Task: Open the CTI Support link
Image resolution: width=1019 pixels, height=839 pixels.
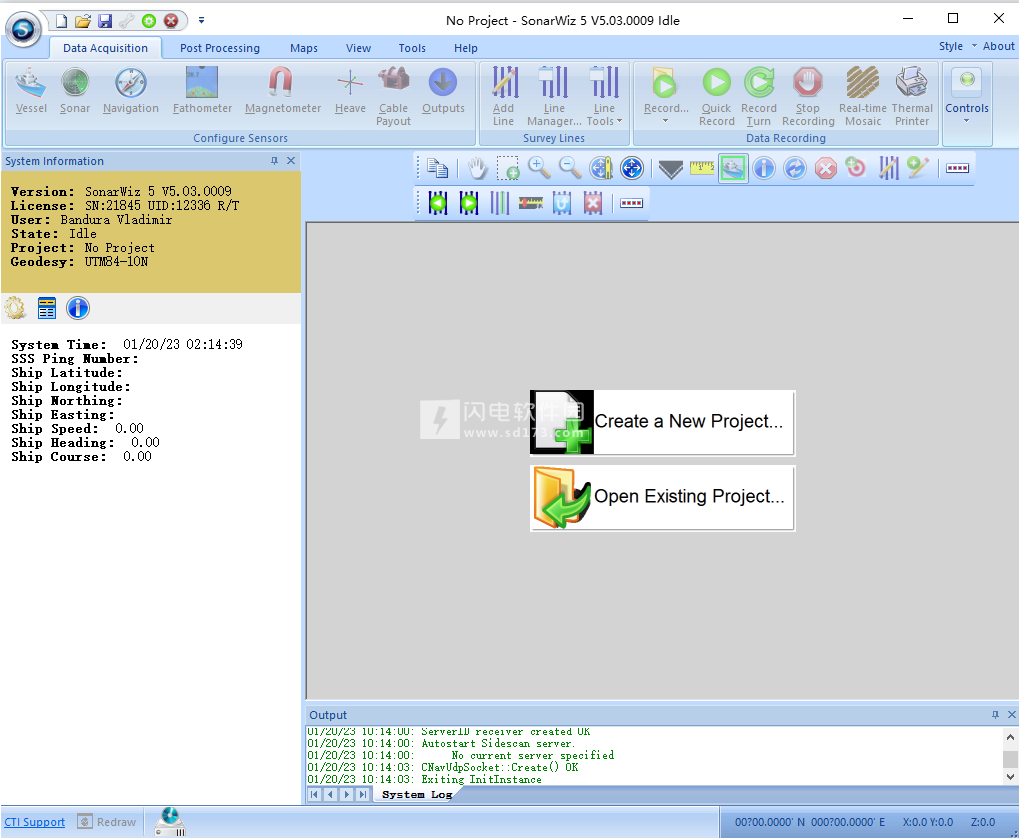Action: pos(34,822)
